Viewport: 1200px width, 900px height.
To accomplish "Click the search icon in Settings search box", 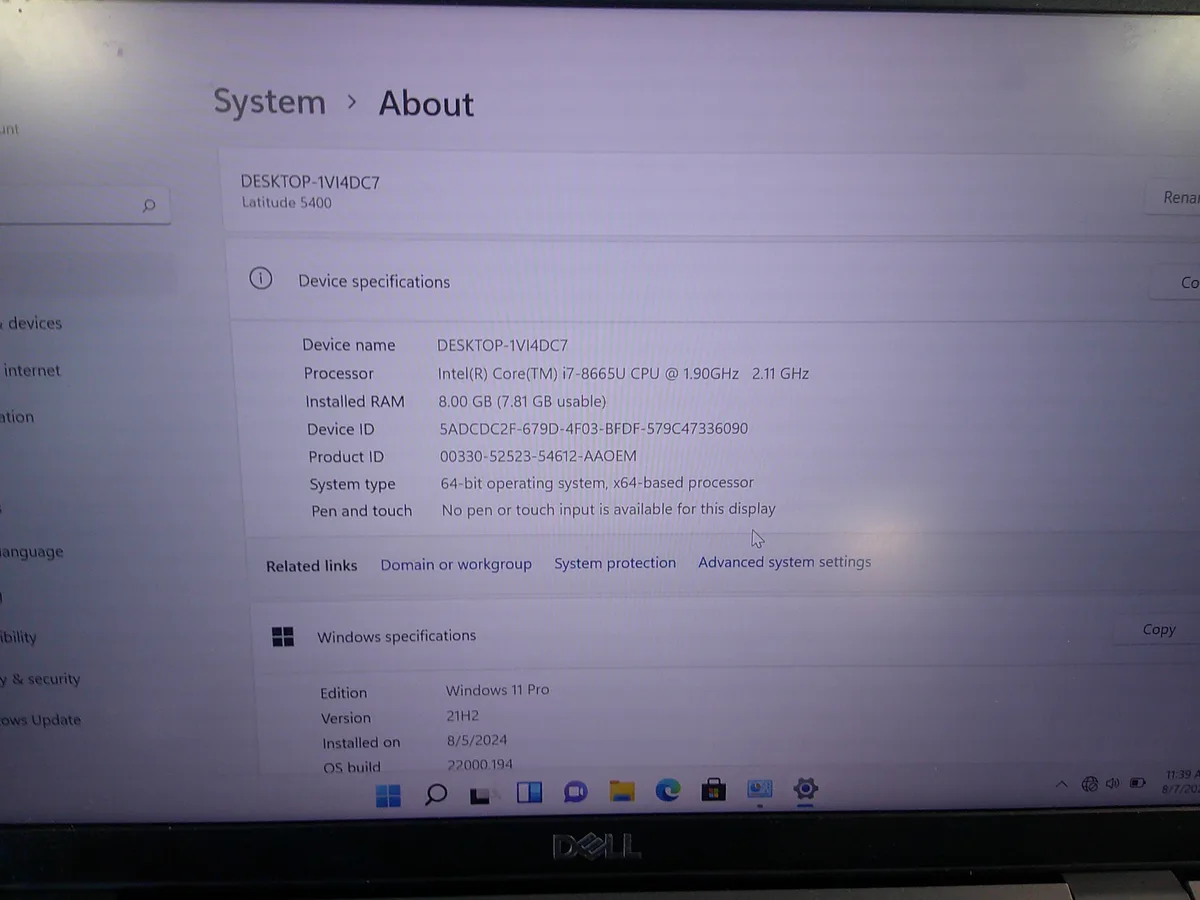I will (x=149, y=206).
